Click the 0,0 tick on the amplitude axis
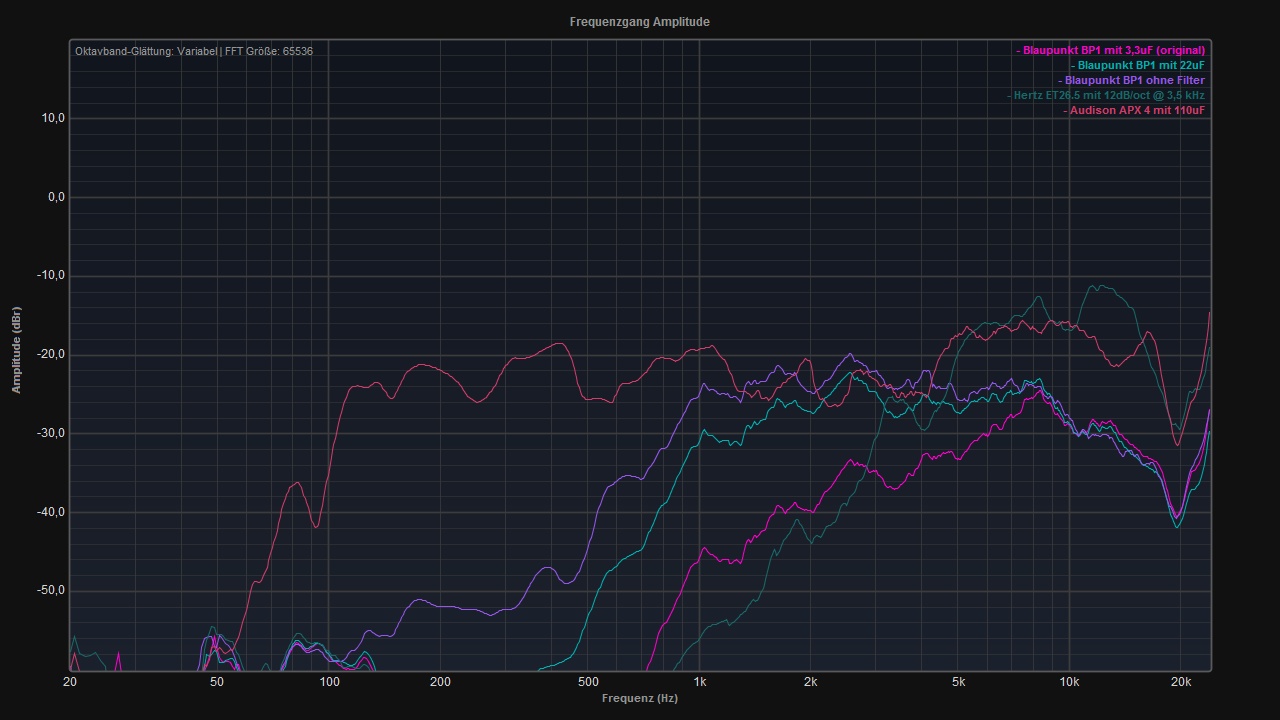Screen dimensions: 1280x720 point(56,197)
